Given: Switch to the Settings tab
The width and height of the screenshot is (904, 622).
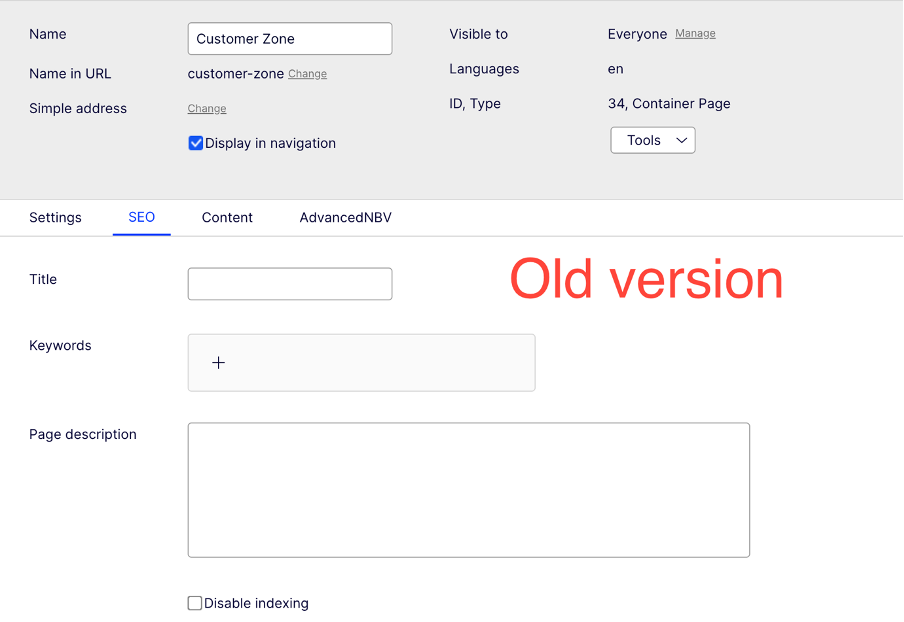Looking at the screenshot, I should (x=55, y=217).
